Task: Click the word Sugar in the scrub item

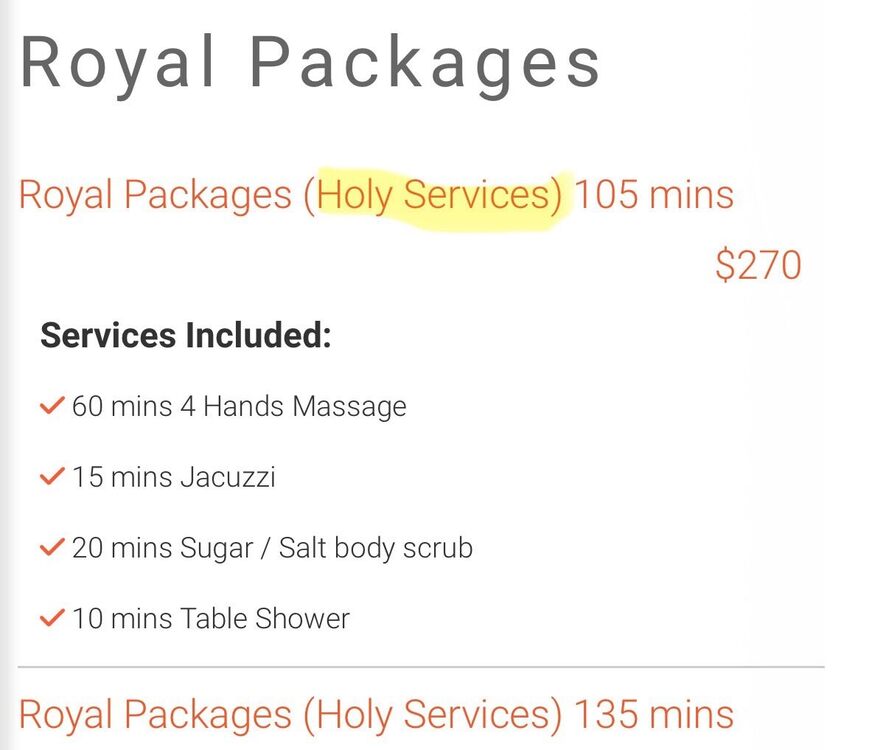Action: point(219,548)
